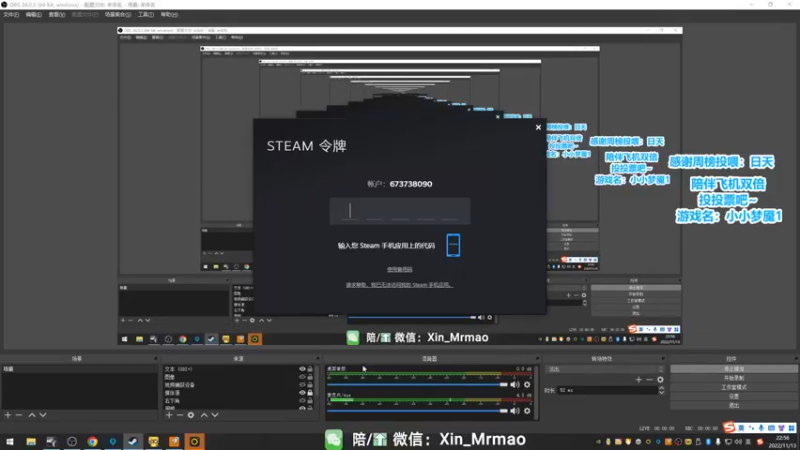This screenshot has width=800, height=450.
Task: Toggle visibility of 视频捕获设备 source
Action: pos(302,385)
